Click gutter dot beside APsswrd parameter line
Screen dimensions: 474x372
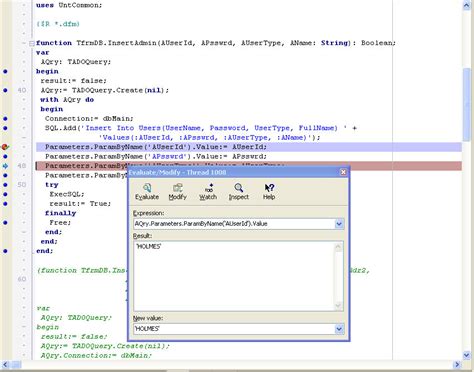pos(5,156)
